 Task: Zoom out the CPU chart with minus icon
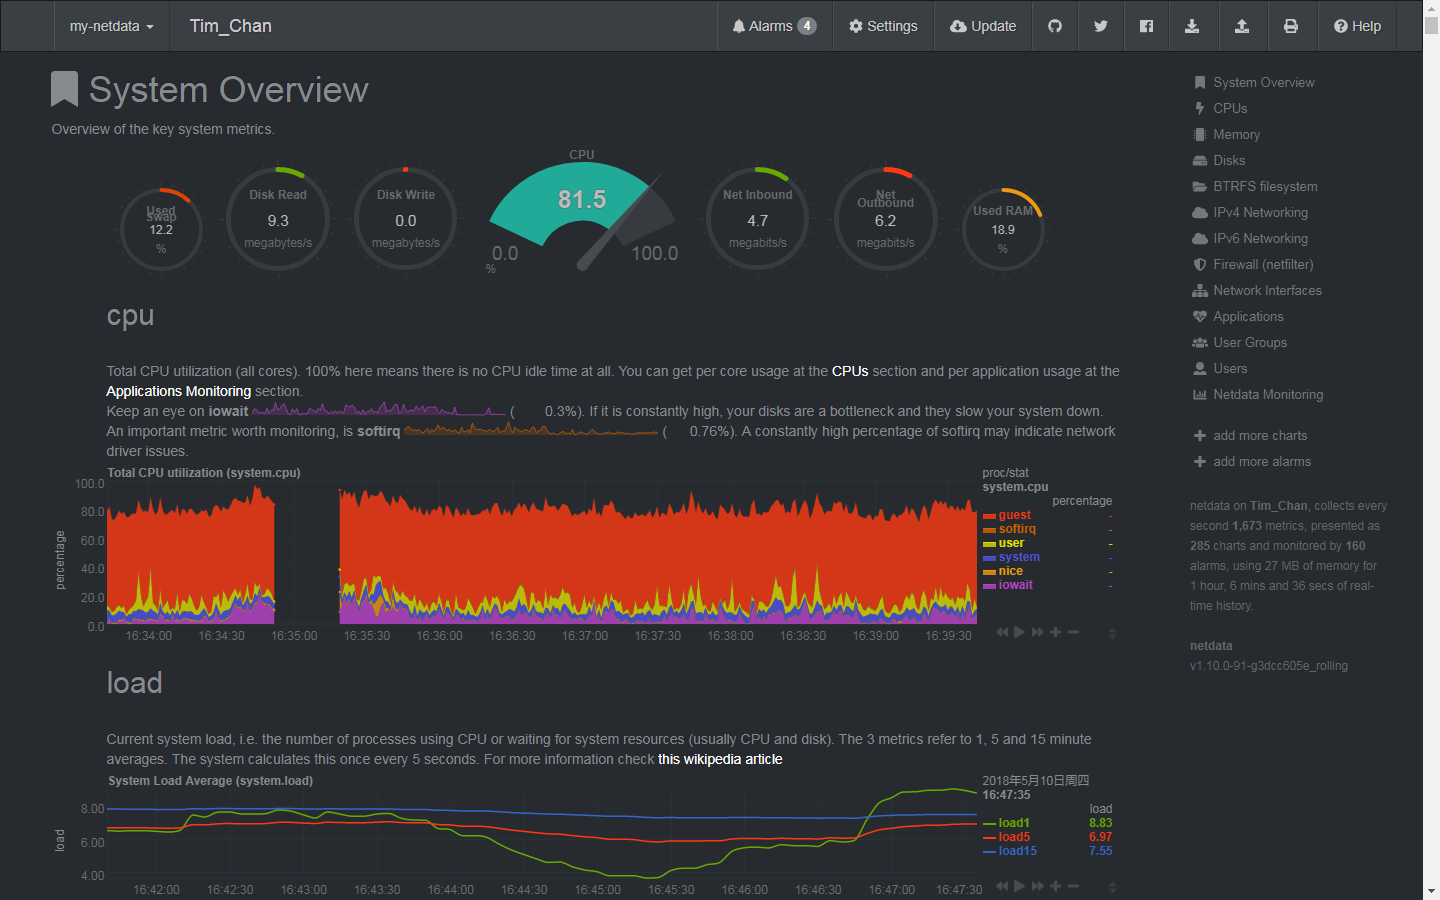coord(1073,632)
